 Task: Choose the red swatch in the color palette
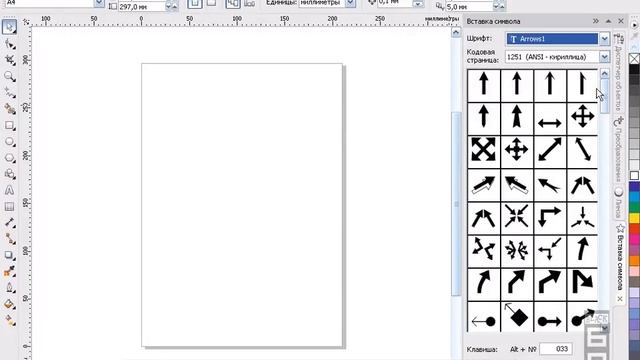pyautogui.click(x=634, y=228)
